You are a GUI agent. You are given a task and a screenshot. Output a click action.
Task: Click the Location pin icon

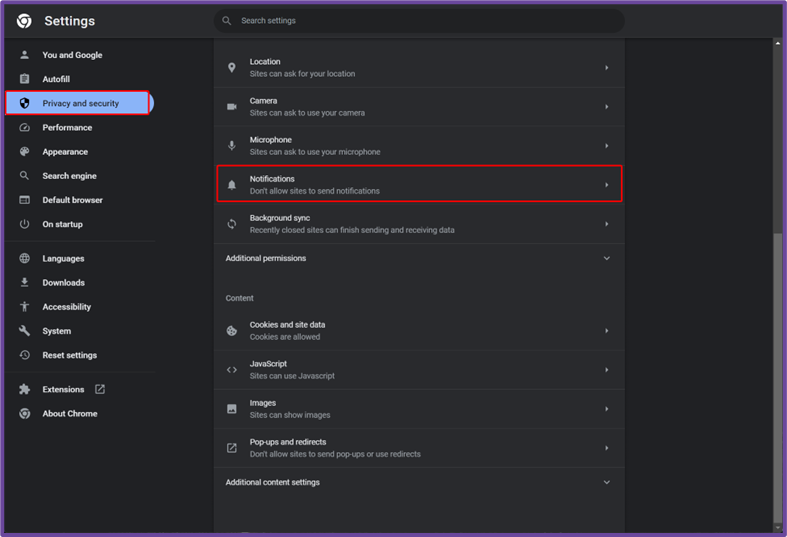click(x=231, y=68)
